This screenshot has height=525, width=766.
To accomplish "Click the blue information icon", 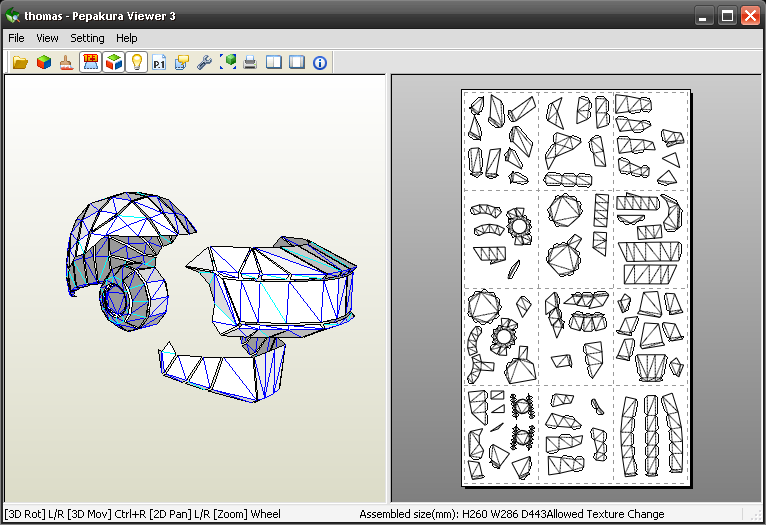I will (320, 63).
